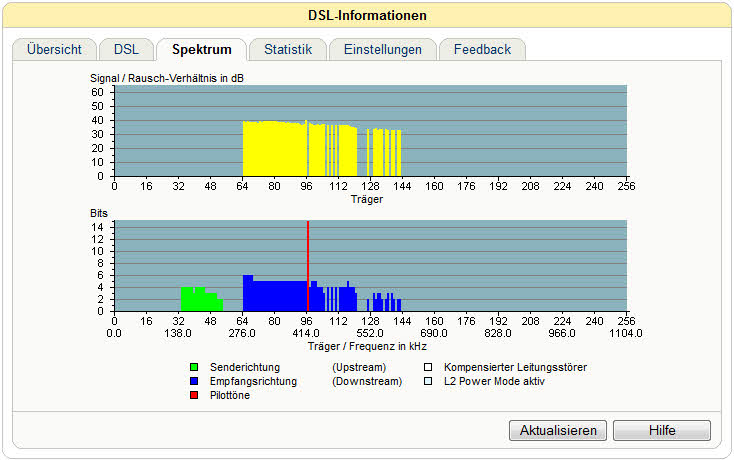Select the Spektrum tab

tap(202, 50)
